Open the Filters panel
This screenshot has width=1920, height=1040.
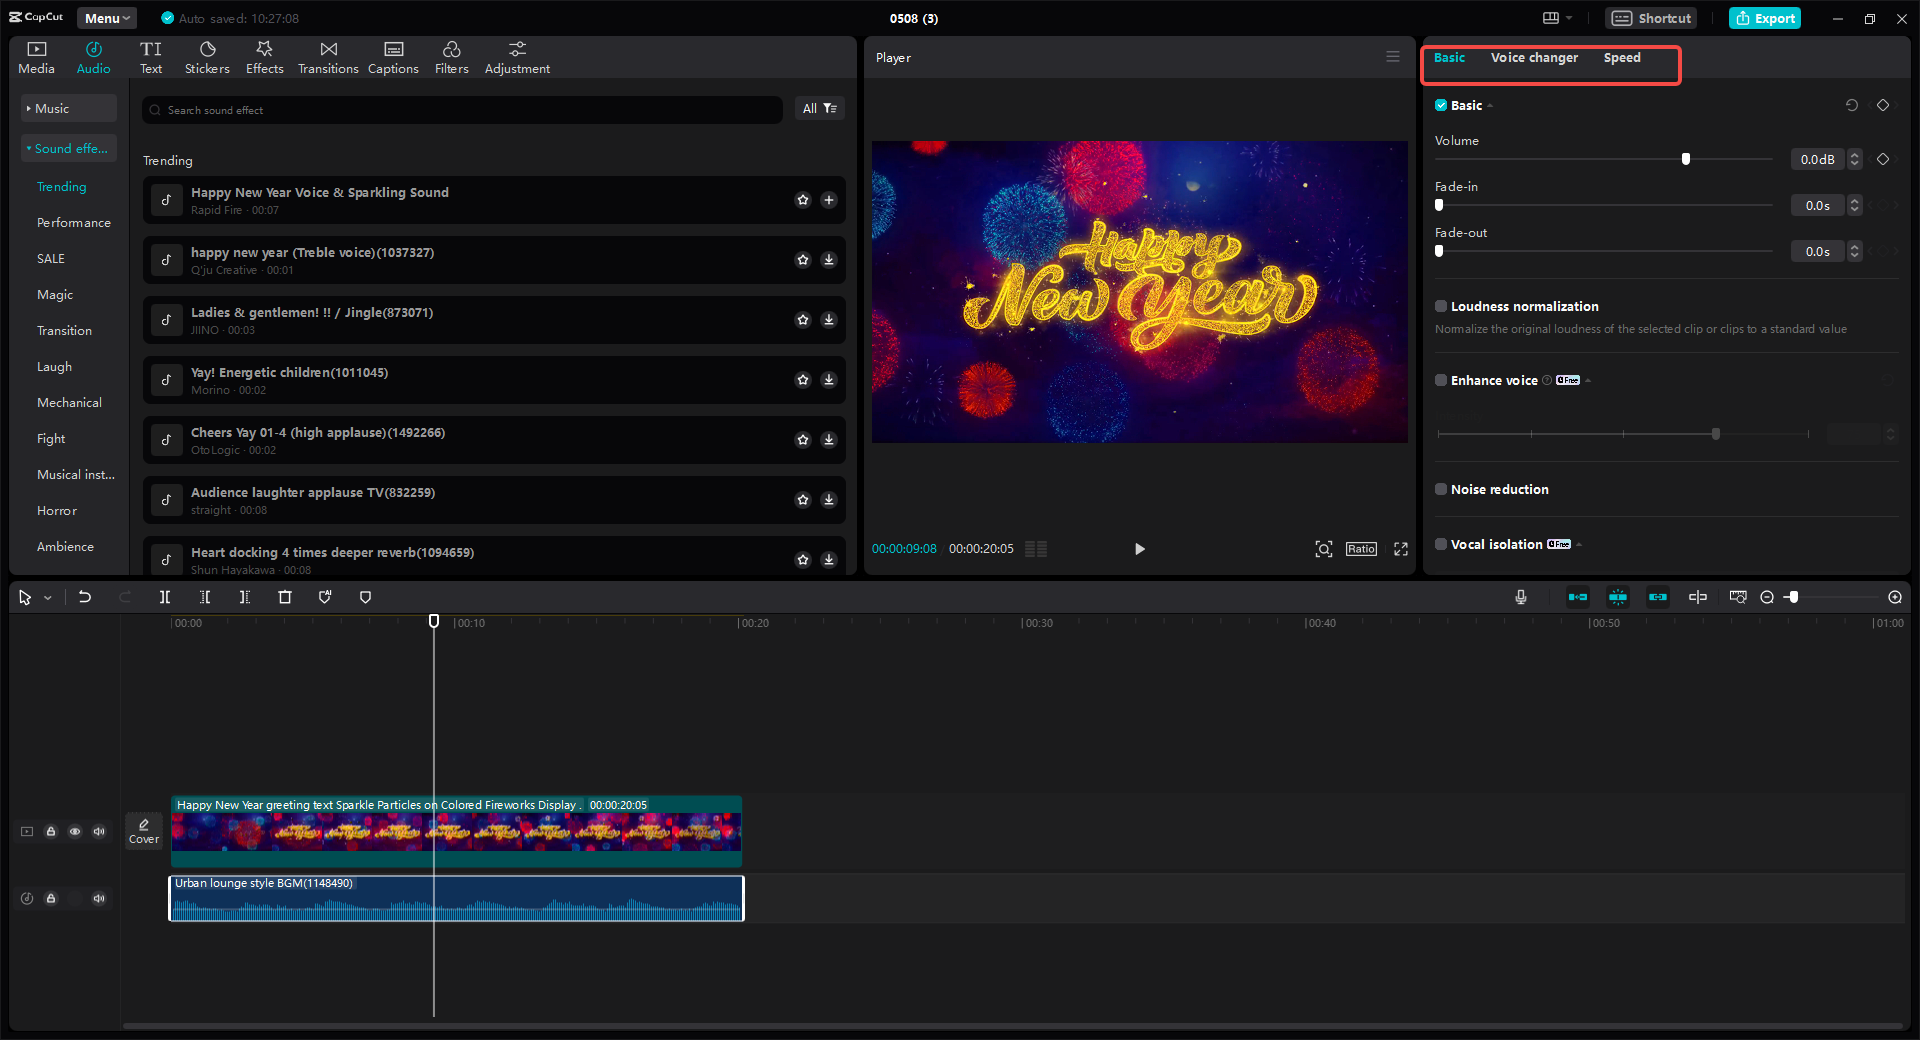coord(451,56)
